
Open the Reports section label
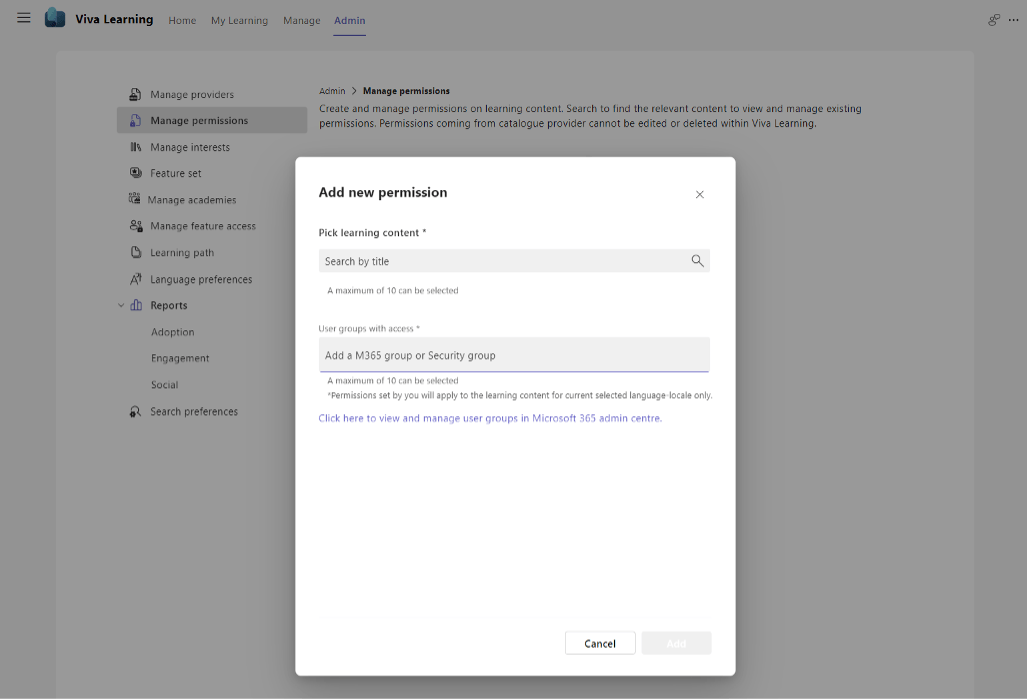pyautogui.click(x=168, y=305)
